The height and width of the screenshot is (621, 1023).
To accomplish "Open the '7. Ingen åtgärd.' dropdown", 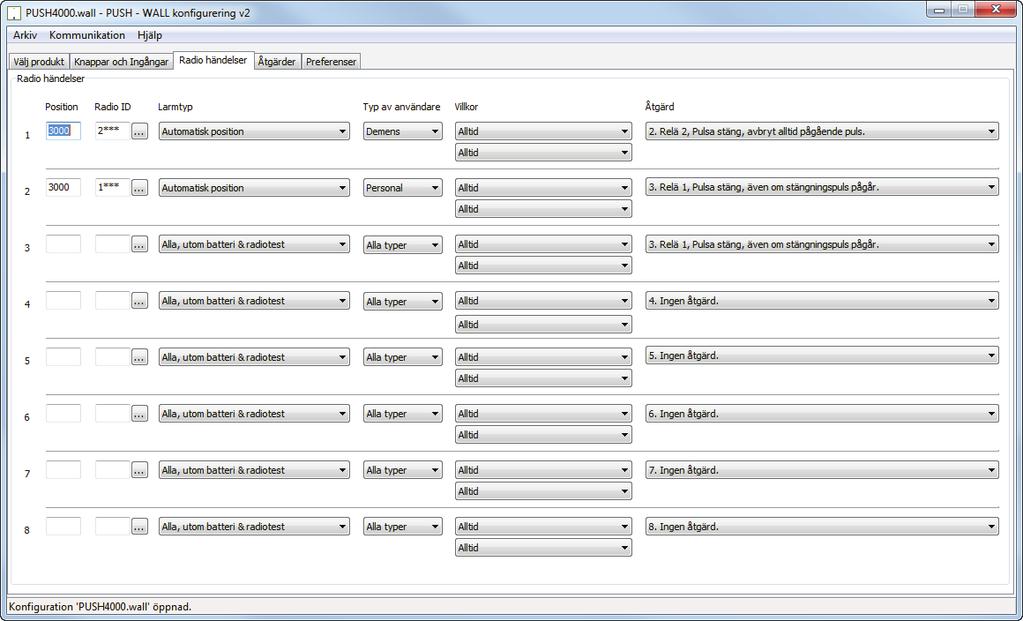I will click(821, 470).
